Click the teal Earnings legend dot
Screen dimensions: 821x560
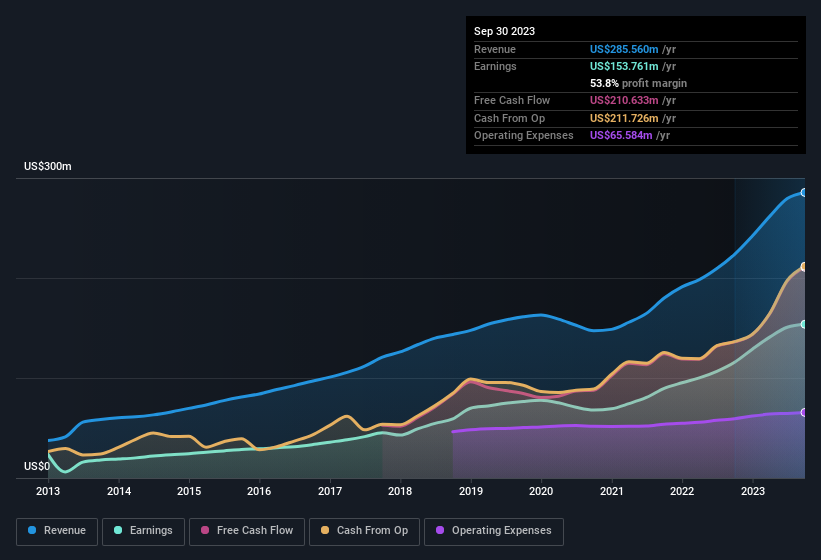tap(118, 531)
